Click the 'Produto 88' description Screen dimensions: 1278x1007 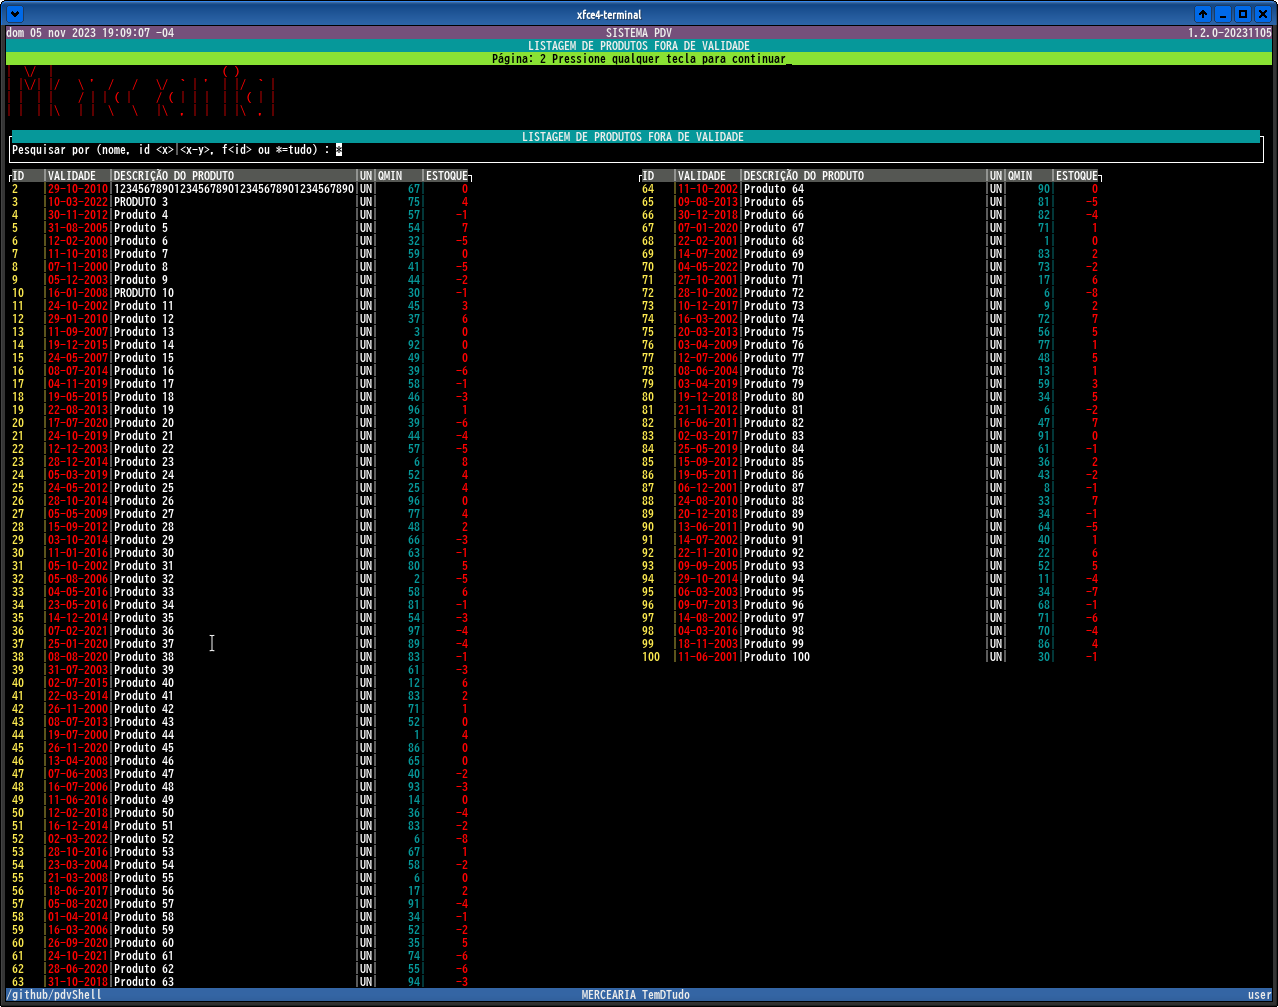click(774, 501)
